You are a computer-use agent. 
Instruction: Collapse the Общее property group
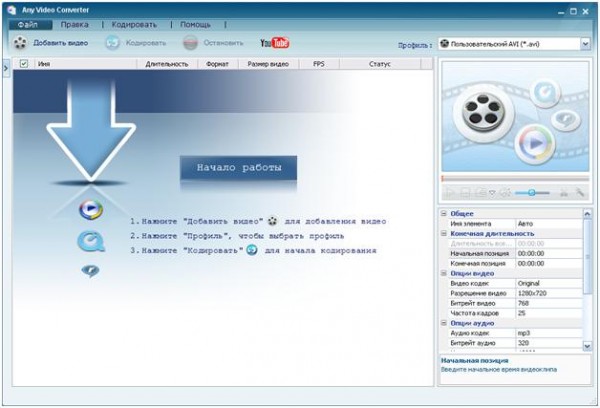pyautogui.click(x=443, y=213)
